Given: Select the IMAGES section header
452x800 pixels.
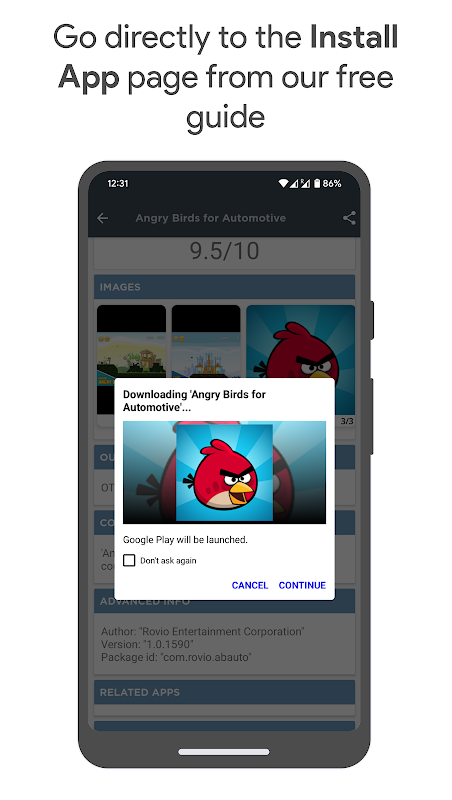Looking at the screenshot, I should pos(224,287).
